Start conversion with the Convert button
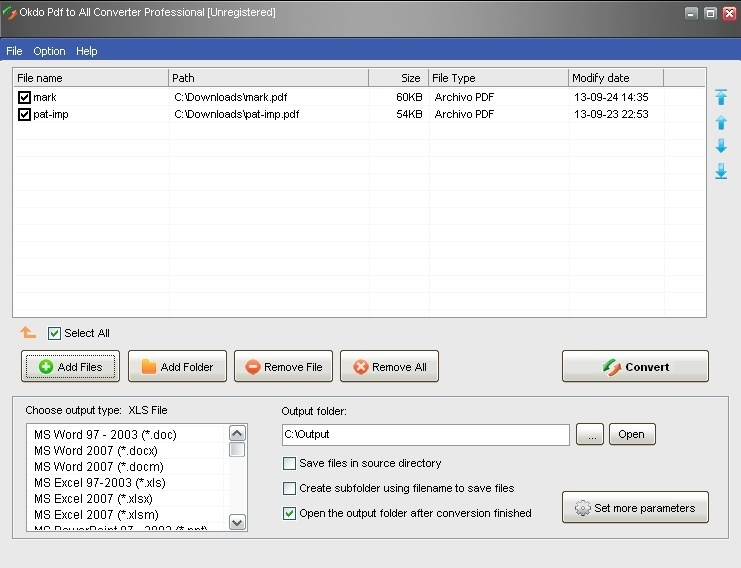Image resolution: width=741 pixels, height=568 pixels. (x=635, y=366)
